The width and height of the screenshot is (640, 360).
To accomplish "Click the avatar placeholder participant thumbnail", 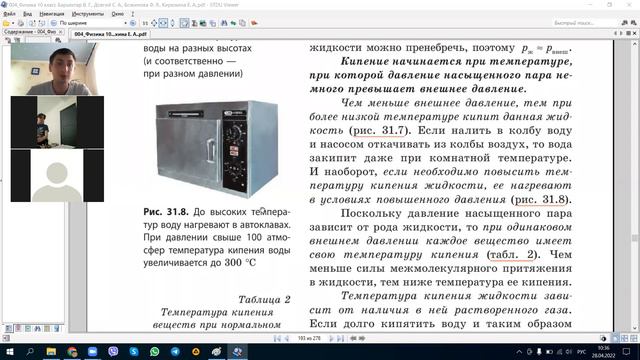I will tap(57, 176).
